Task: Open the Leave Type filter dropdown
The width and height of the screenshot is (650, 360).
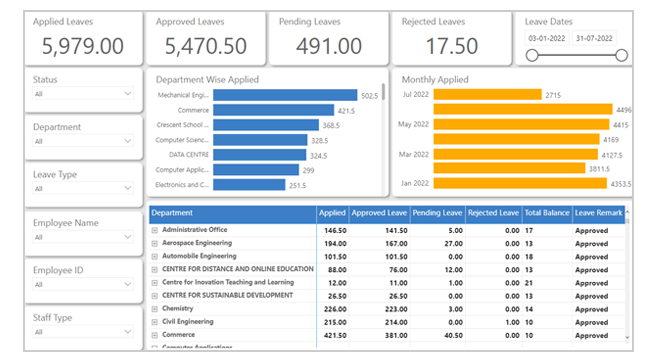Action: click(x=82, y=188)
